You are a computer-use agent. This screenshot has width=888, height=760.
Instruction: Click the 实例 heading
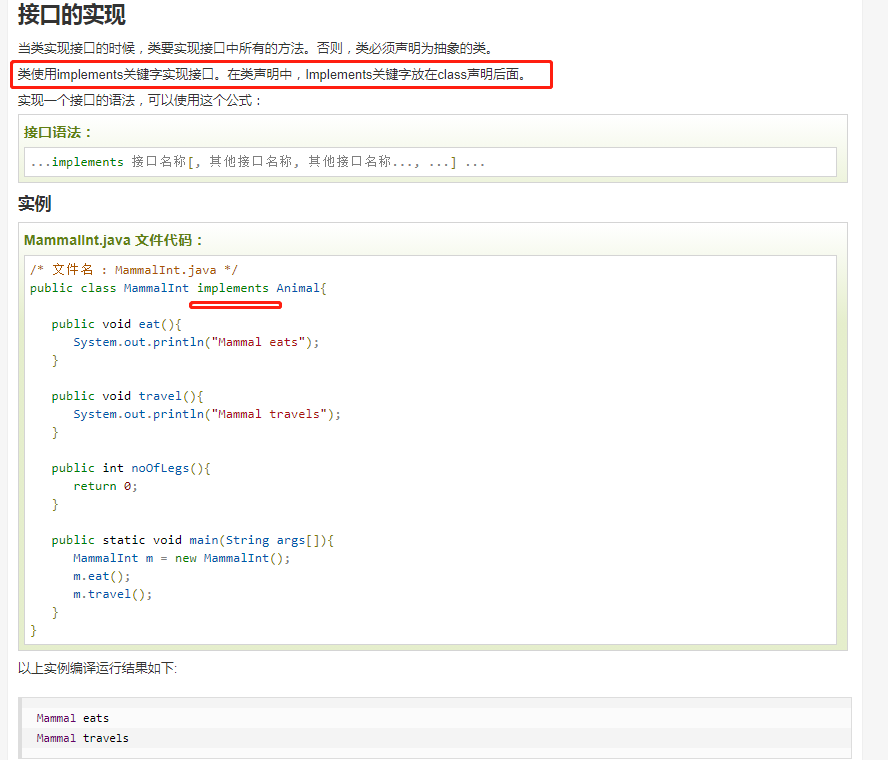point(35,203)
